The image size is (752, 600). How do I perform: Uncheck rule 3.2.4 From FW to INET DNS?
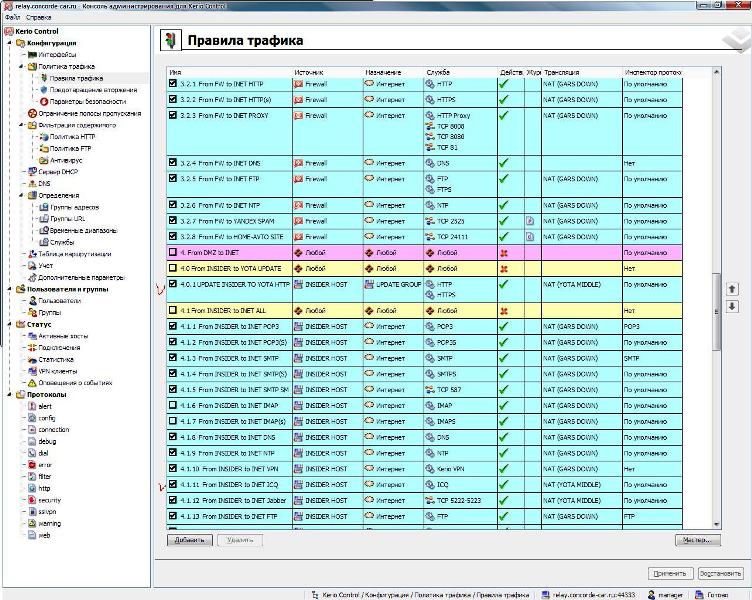[x=173, y=162]
